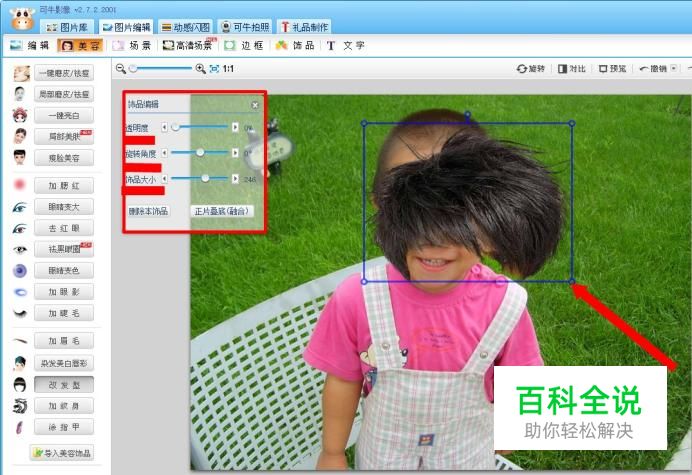Click the 预览 preview tool
692x475 pixels.
pos(613,69)
